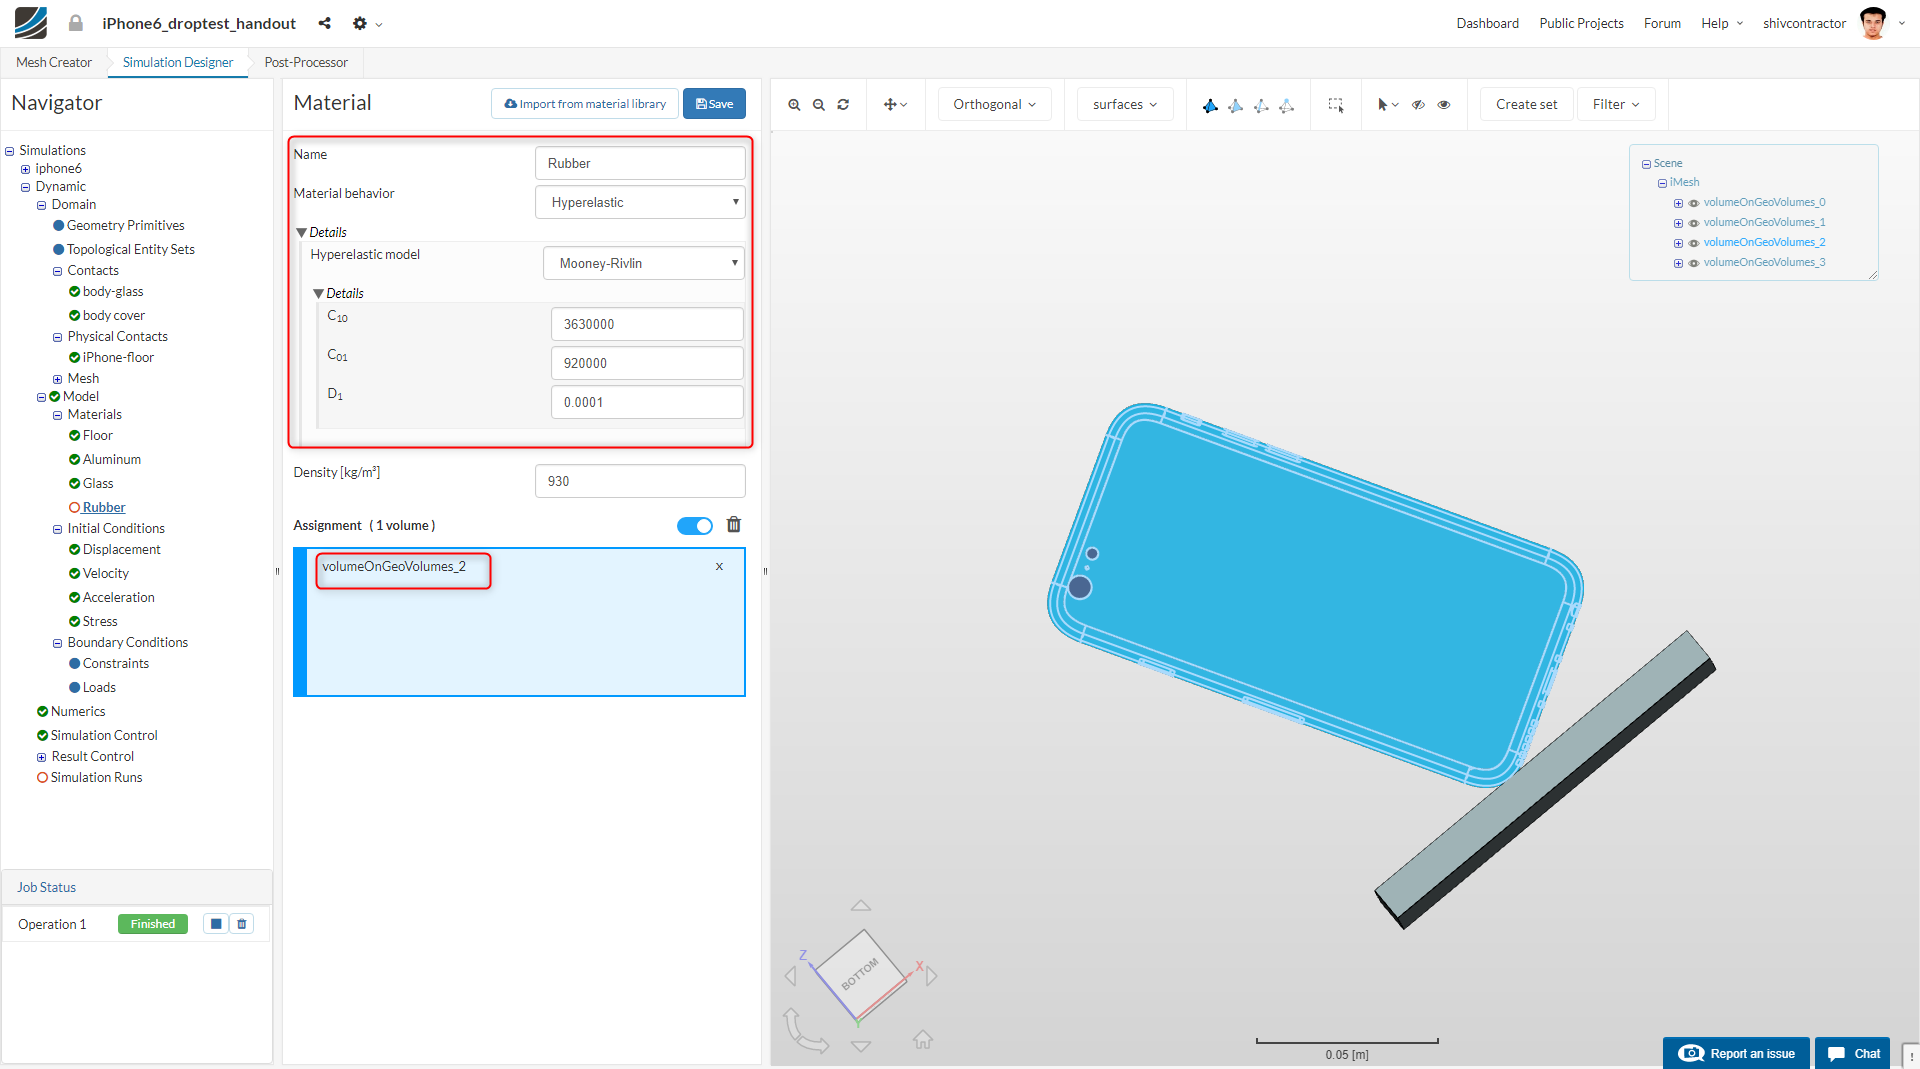Report an issue
The width and height of the screenshot is (1920, 1069).
point(1736,1053)
